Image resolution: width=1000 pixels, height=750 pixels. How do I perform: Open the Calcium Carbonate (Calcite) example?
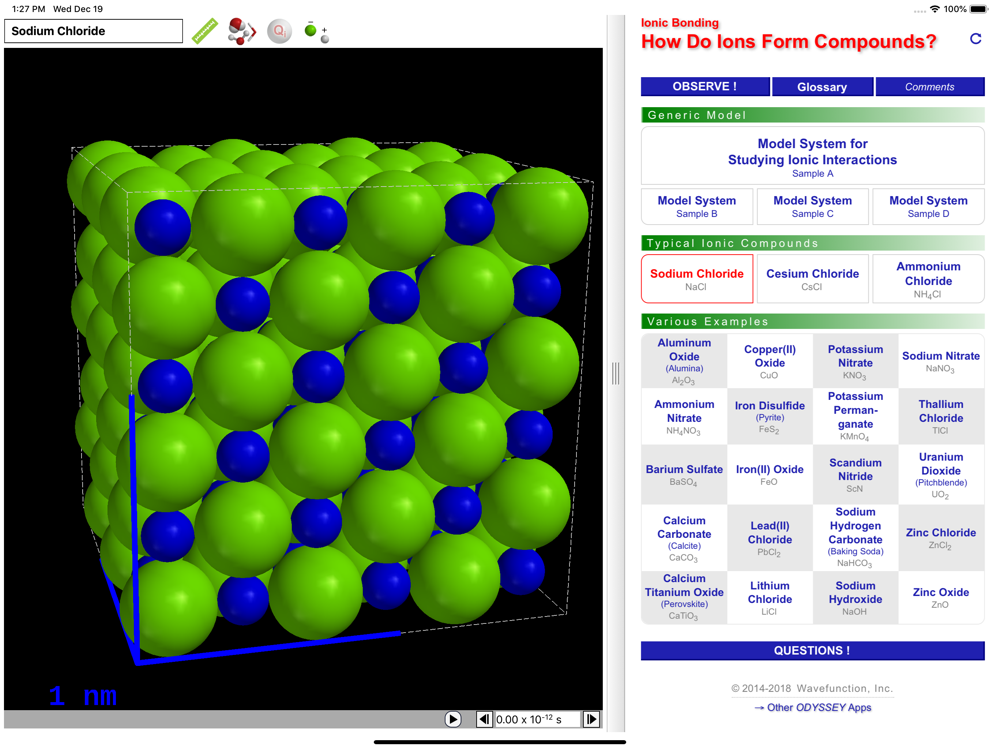point(684,538)
